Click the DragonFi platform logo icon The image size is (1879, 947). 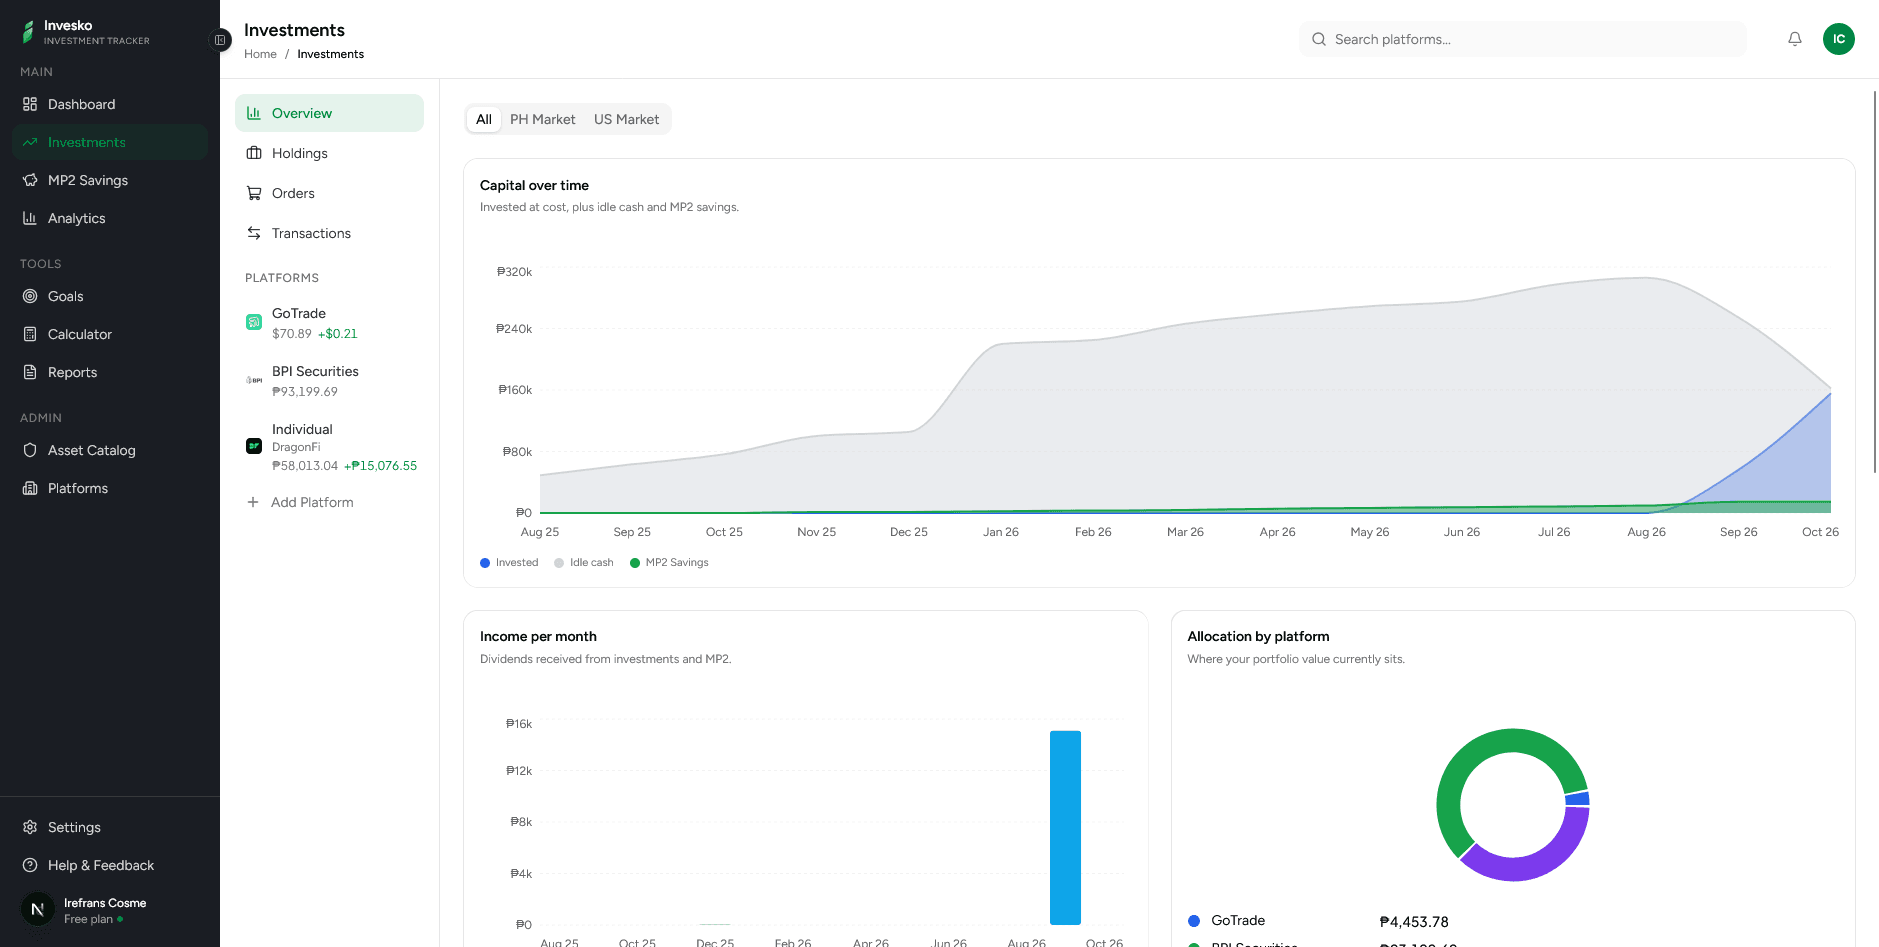point(254,446)
